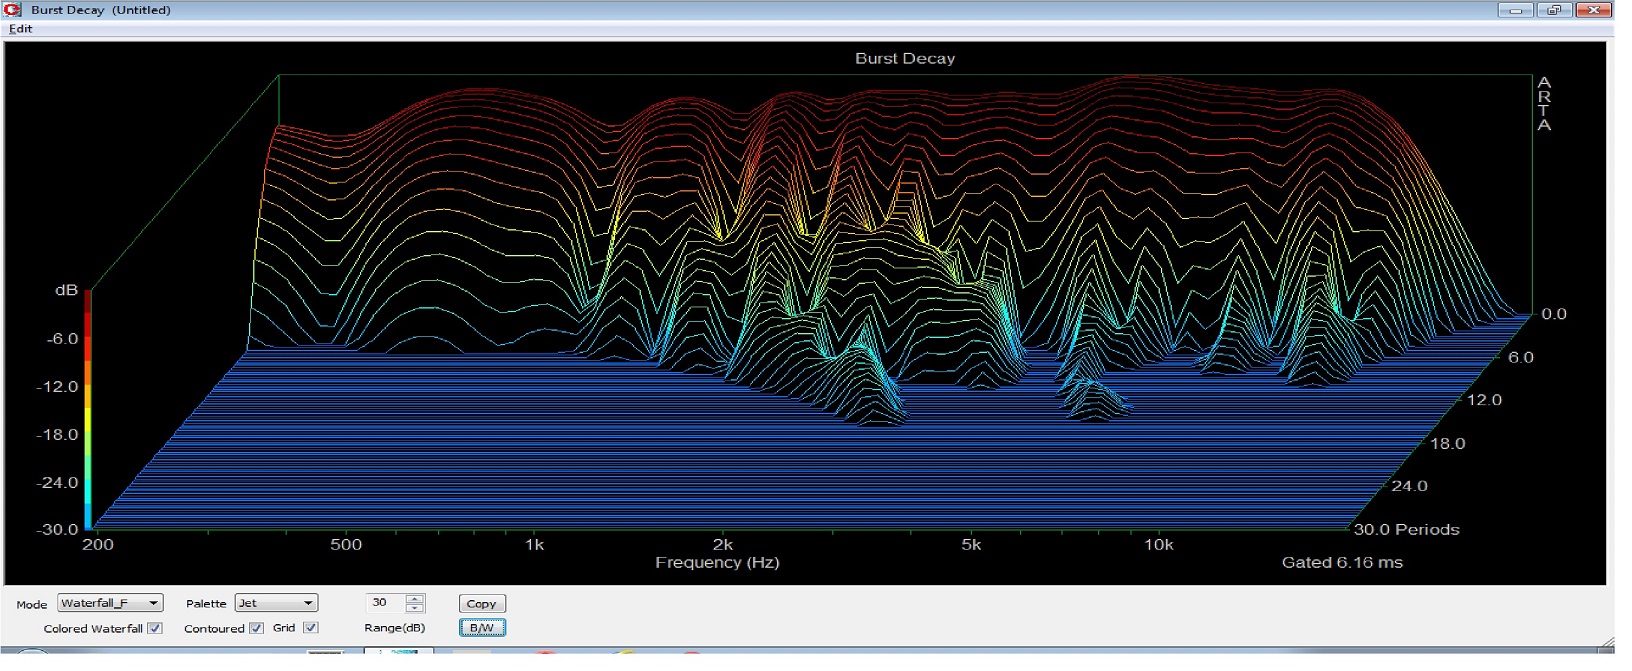
Task: Disable the Grid checkbox
Action: [x=310, y=628]
